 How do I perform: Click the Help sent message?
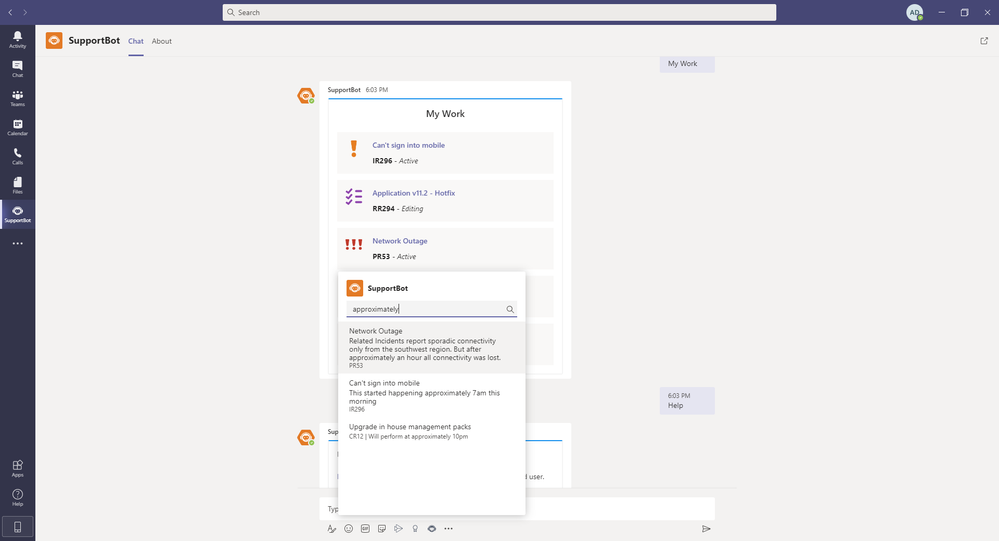coord(687,401)
